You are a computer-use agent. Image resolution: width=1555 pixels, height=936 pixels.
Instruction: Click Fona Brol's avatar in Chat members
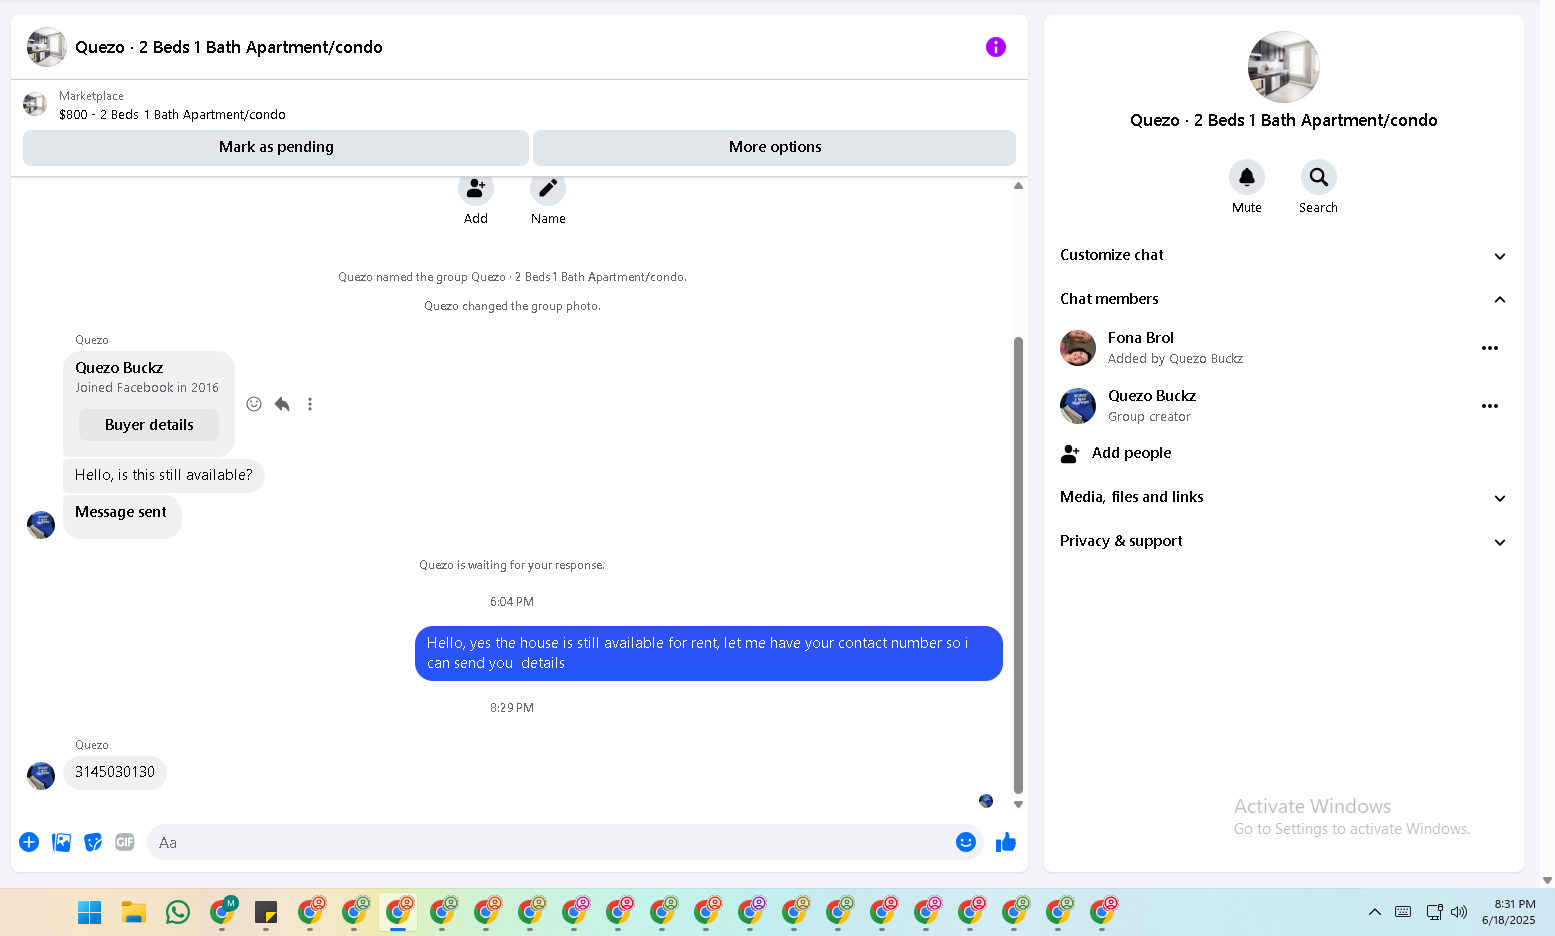[1078, 348]
